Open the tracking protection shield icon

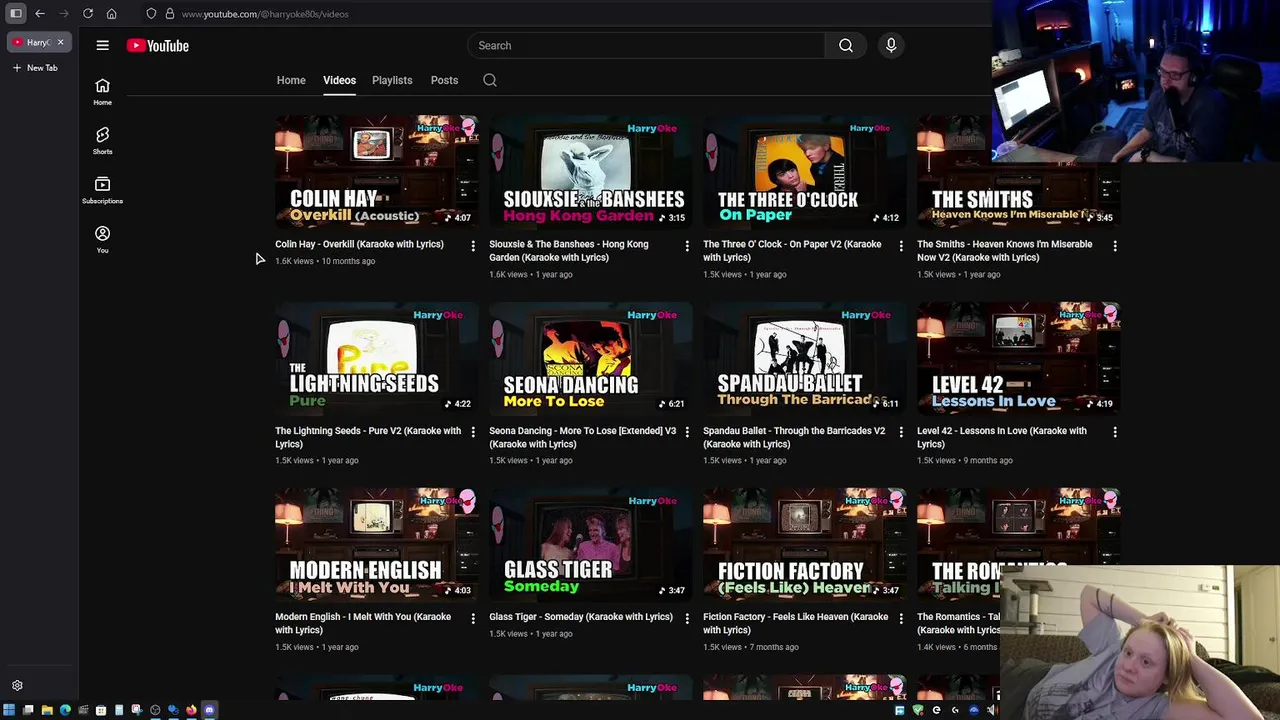coord(151,14)
